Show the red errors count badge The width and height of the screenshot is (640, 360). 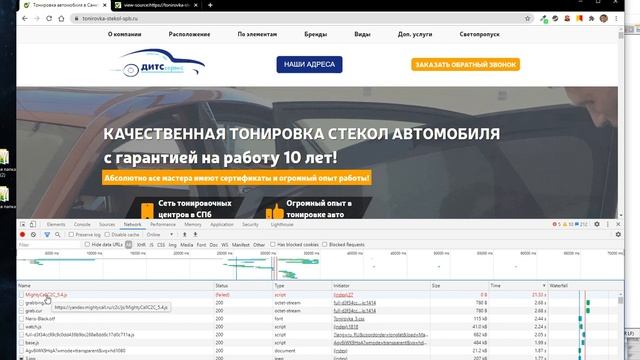point(557,224)
